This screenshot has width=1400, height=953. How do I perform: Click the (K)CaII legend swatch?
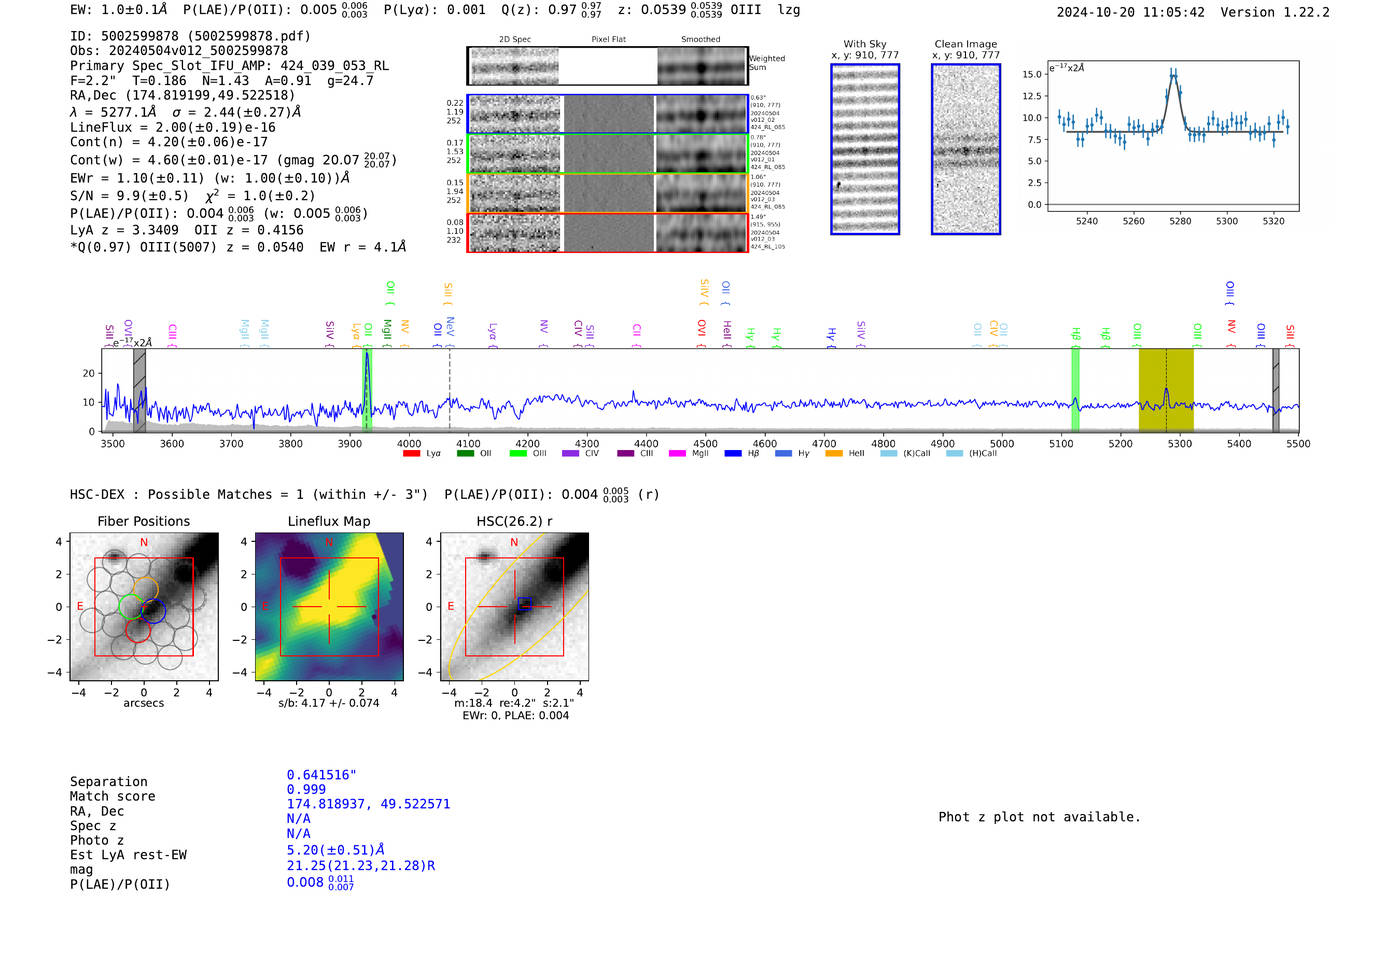click(x=888, y=453)
